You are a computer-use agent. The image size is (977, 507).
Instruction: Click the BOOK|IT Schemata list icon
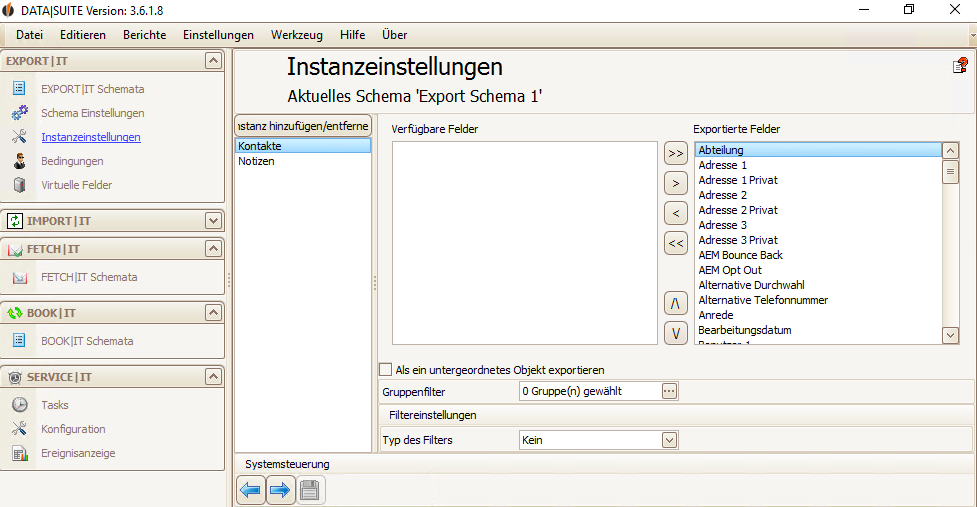click(x=19, y=340)
